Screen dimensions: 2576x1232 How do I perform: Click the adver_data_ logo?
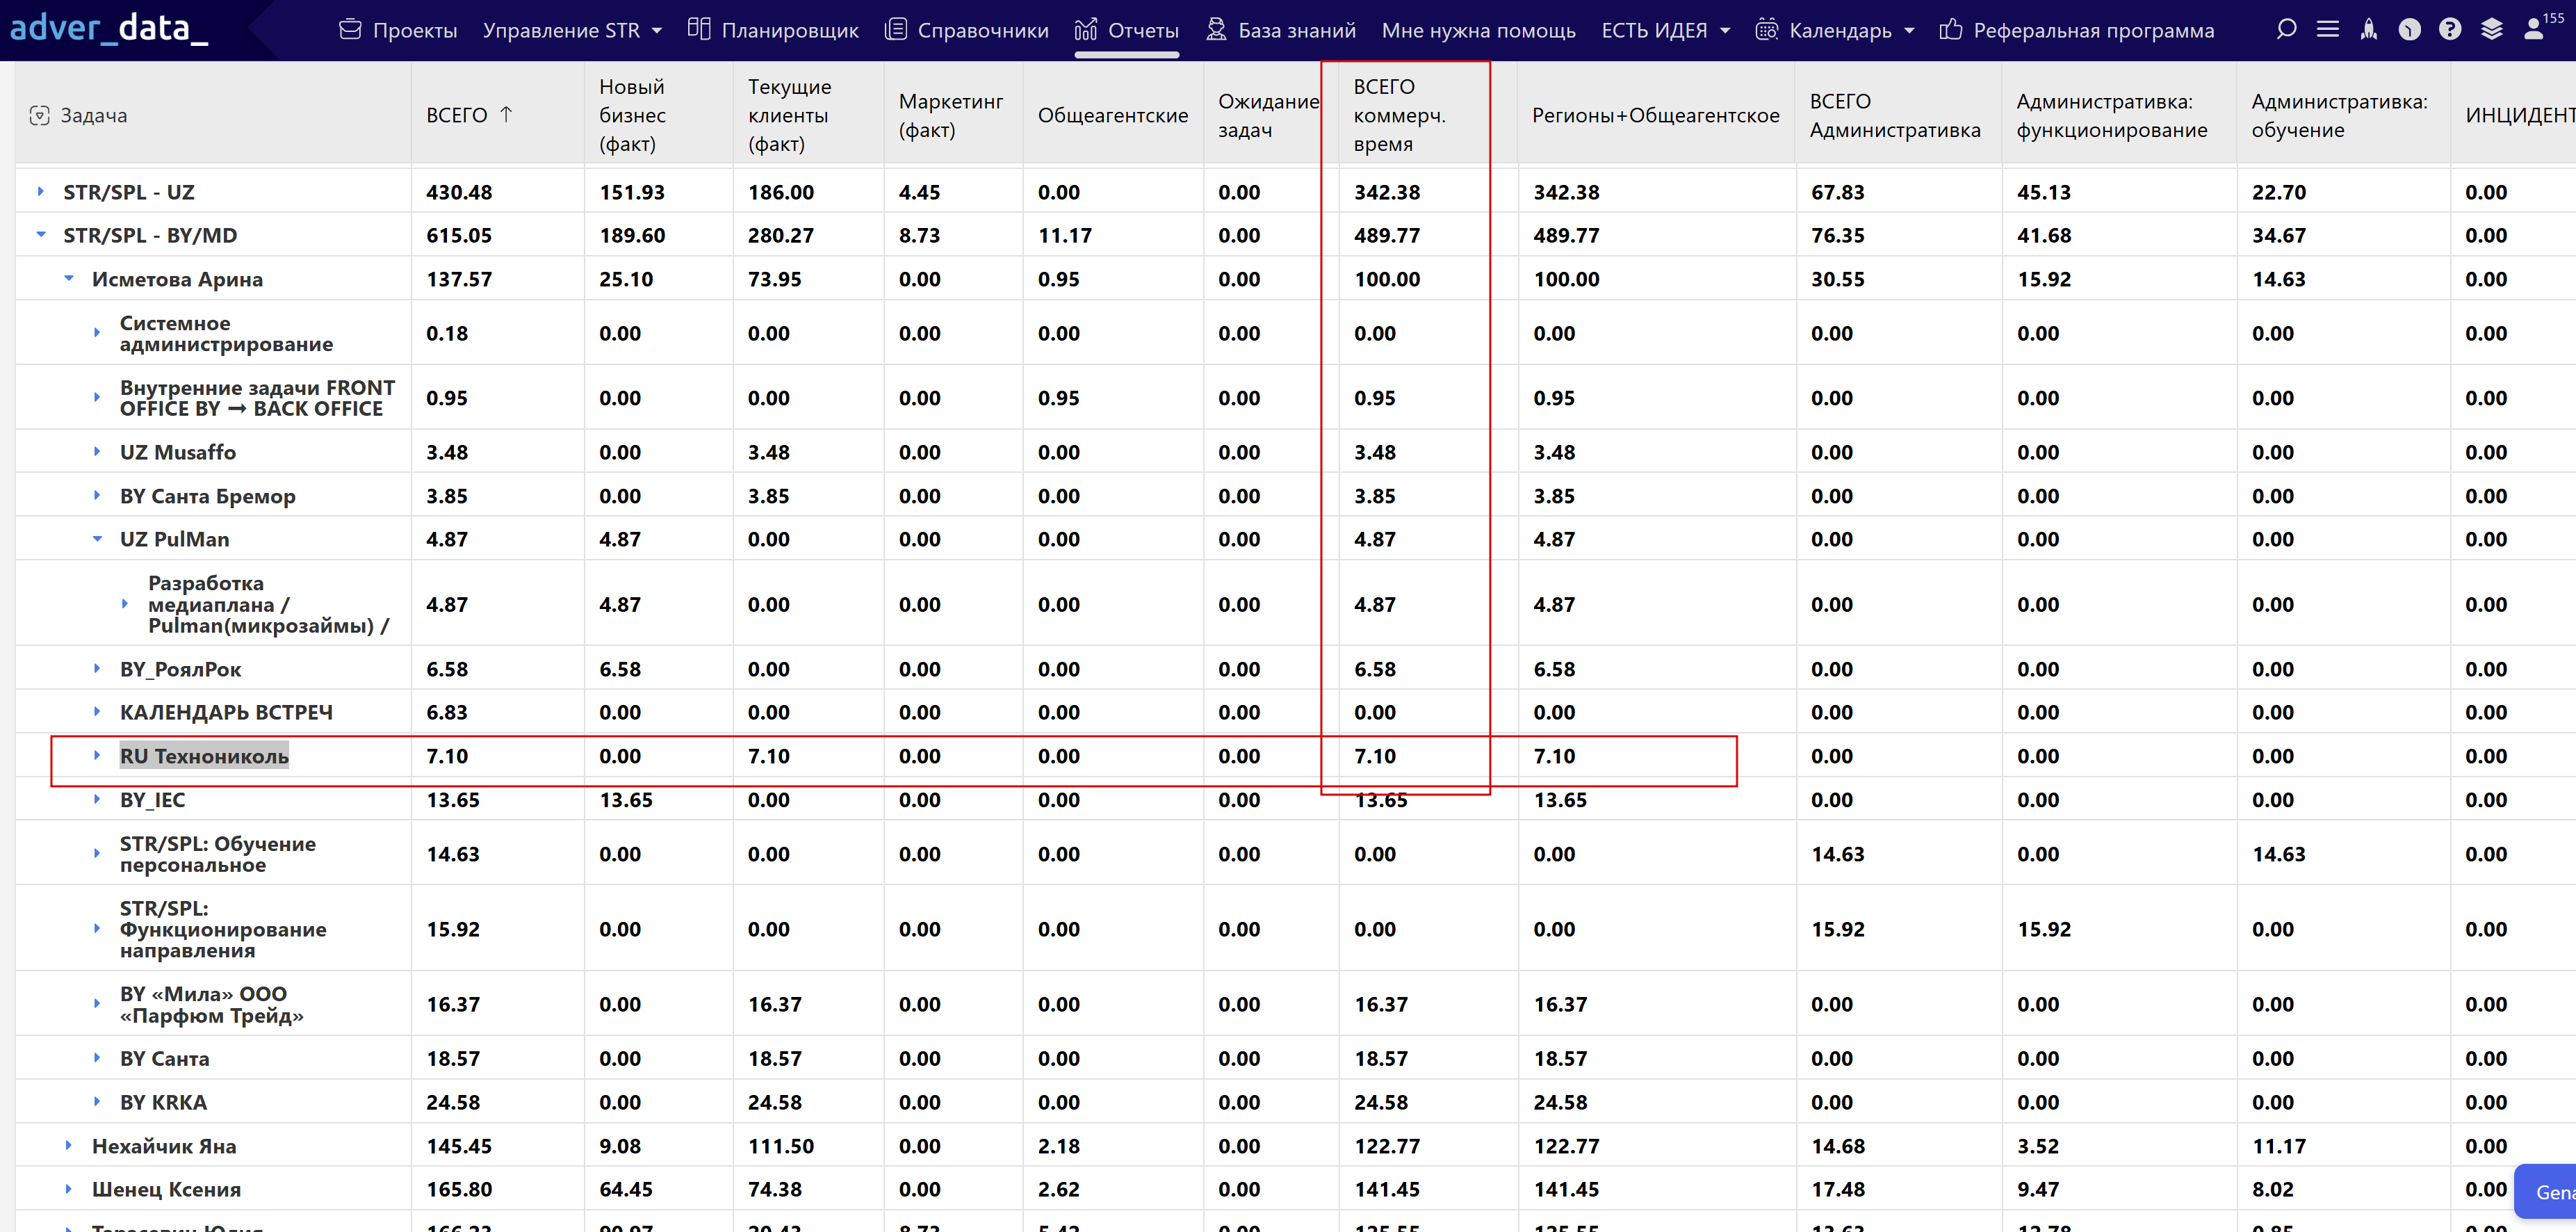[x=109, y=28]
